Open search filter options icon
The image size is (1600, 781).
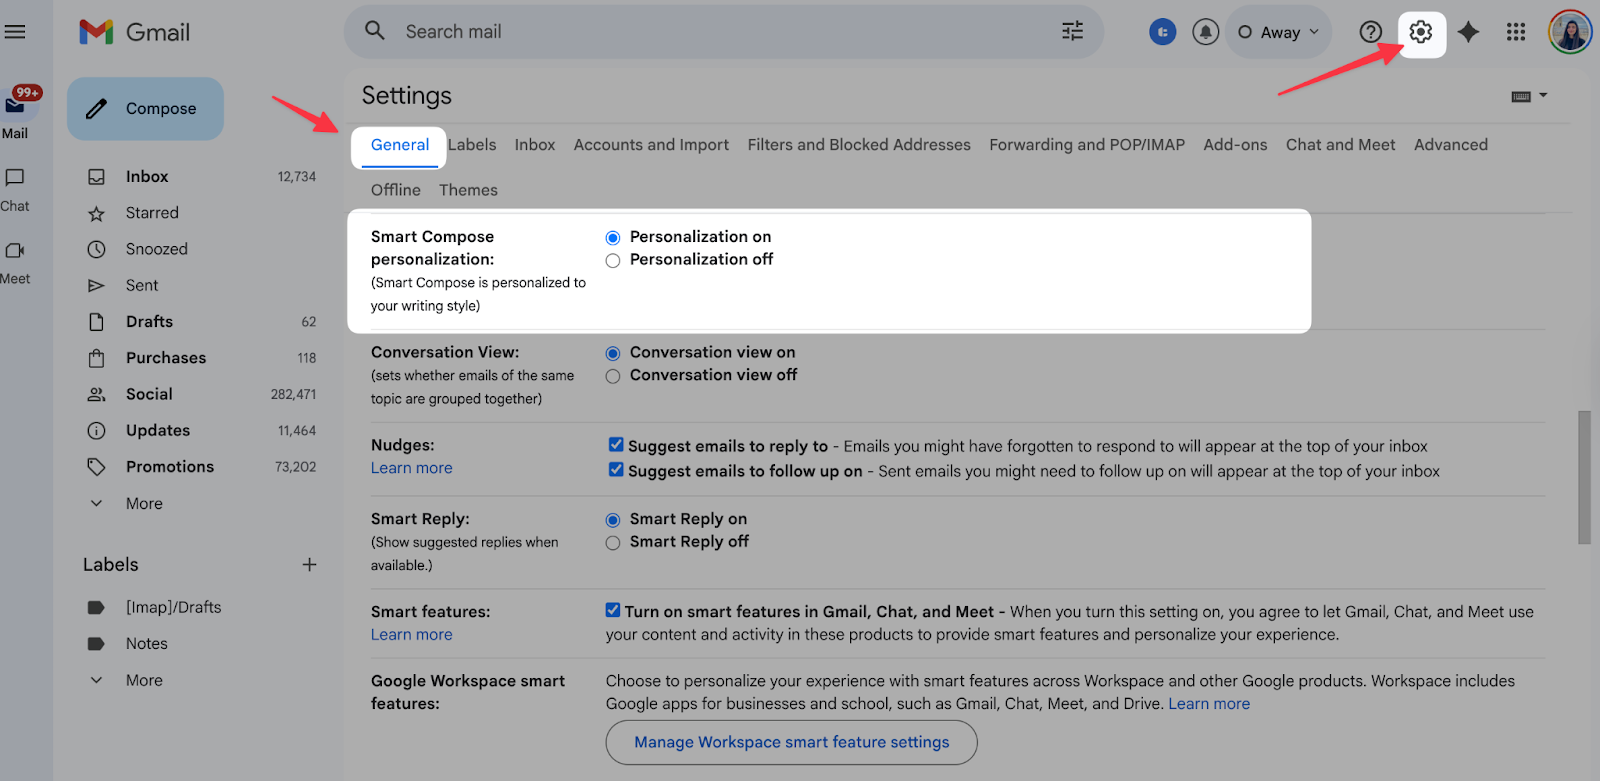pyautogui.click(x=1072, y=31)
